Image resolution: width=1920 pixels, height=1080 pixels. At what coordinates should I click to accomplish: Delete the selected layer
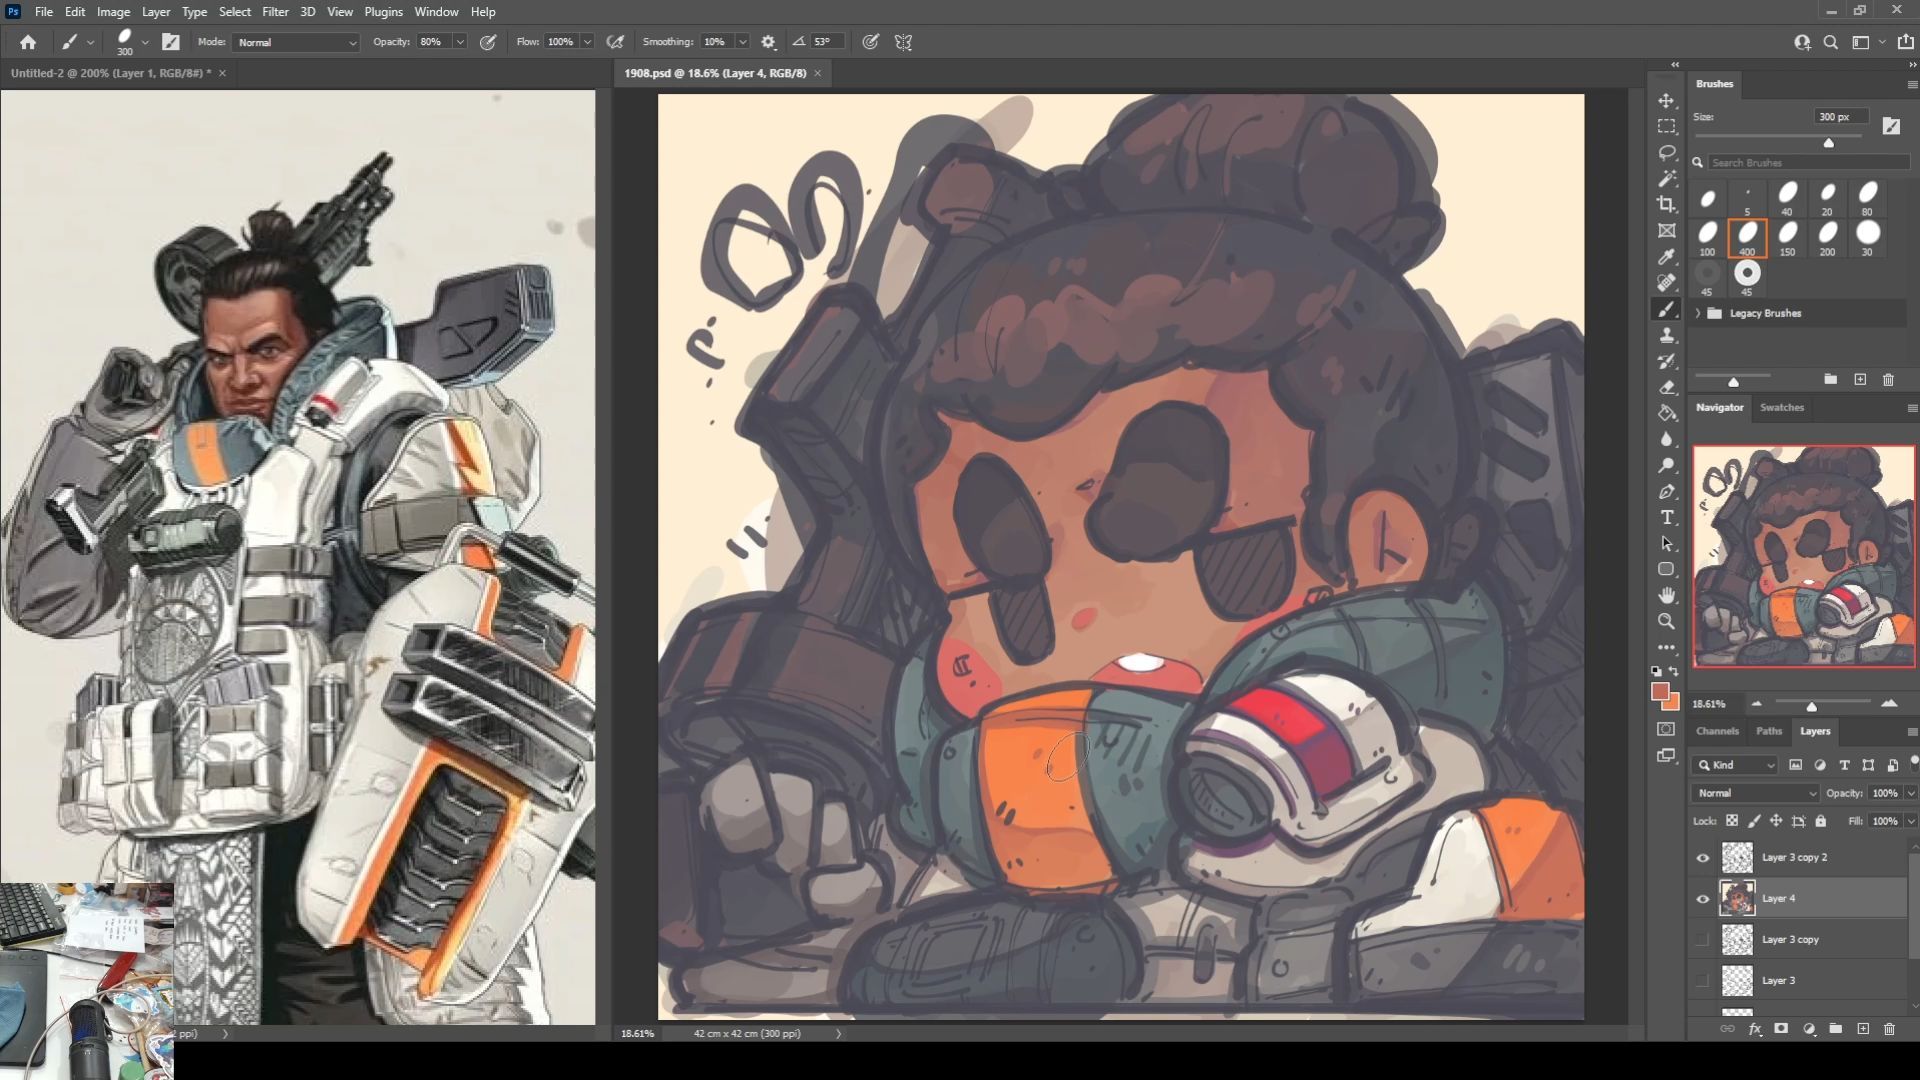1889,1029
